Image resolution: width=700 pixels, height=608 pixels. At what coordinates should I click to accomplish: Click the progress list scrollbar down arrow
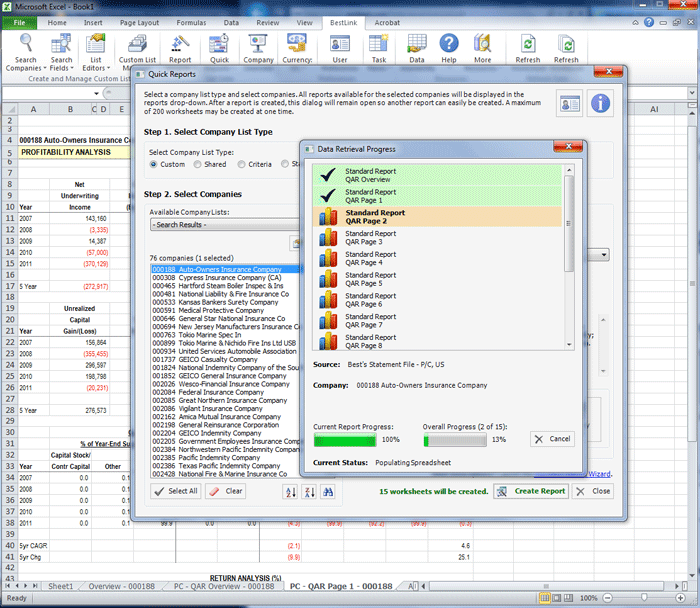(x=569, y=345)
